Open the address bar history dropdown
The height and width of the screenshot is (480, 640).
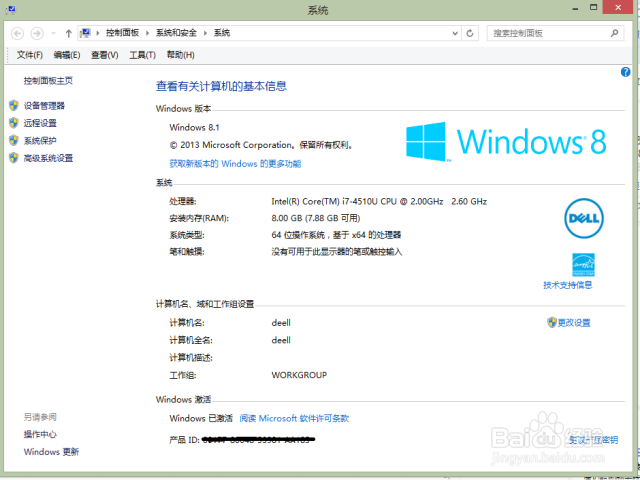(x=456, y=33)
